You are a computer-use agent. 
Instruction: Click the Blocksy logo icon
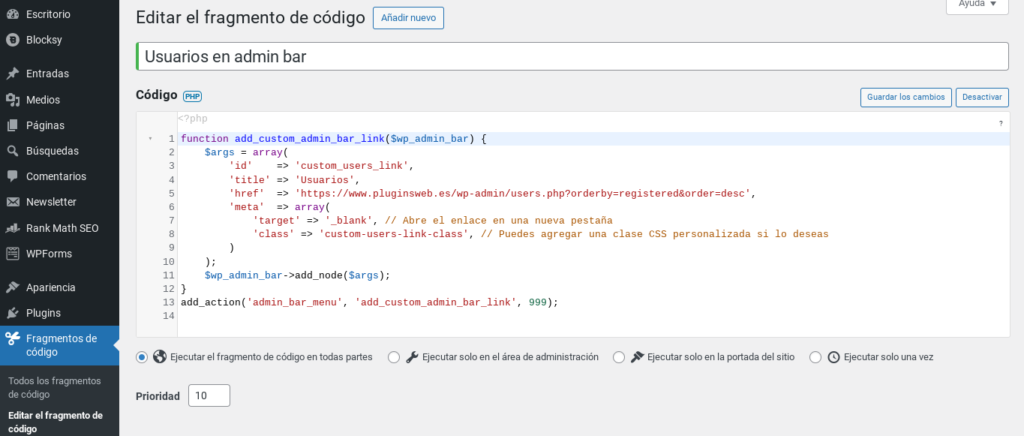12,40
